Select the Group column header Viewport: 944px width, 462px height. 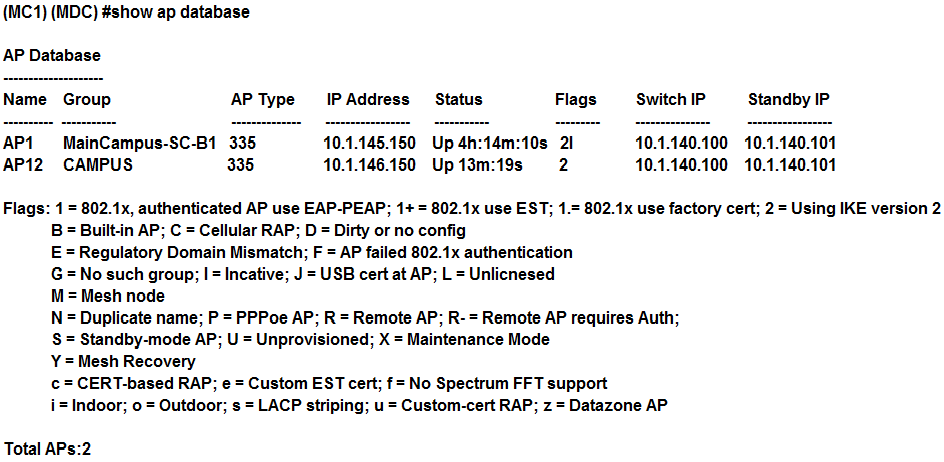(x=87, y=99)
